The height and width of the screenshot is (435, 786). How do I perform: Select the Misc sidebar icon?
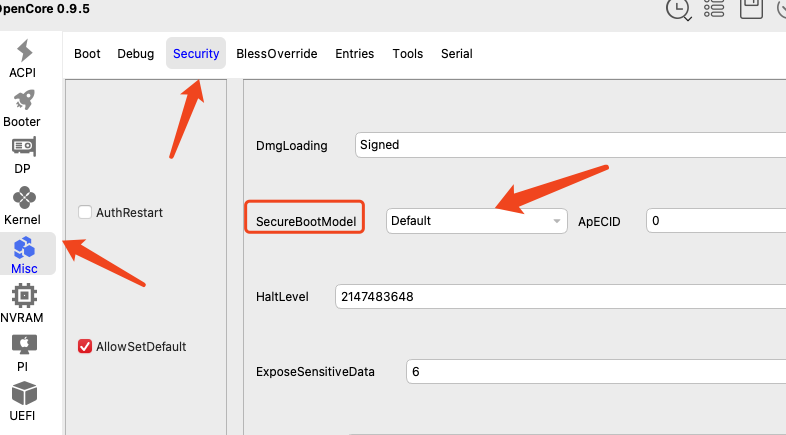(x=24, y=255)
